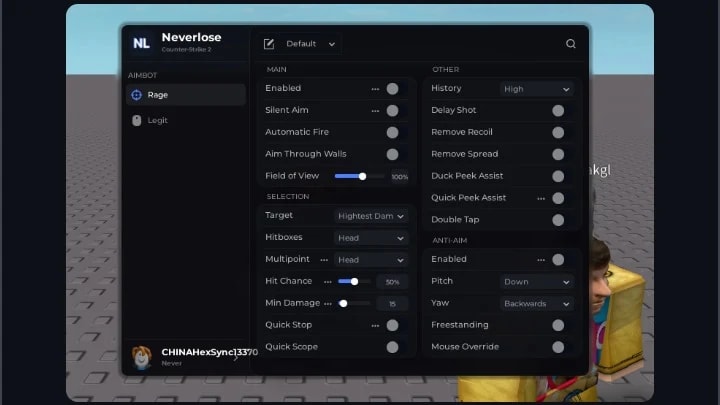This screenshot has height=405, width=720.
Task: Click the Rage crosshair icon
Action: [x=136, y=95]
